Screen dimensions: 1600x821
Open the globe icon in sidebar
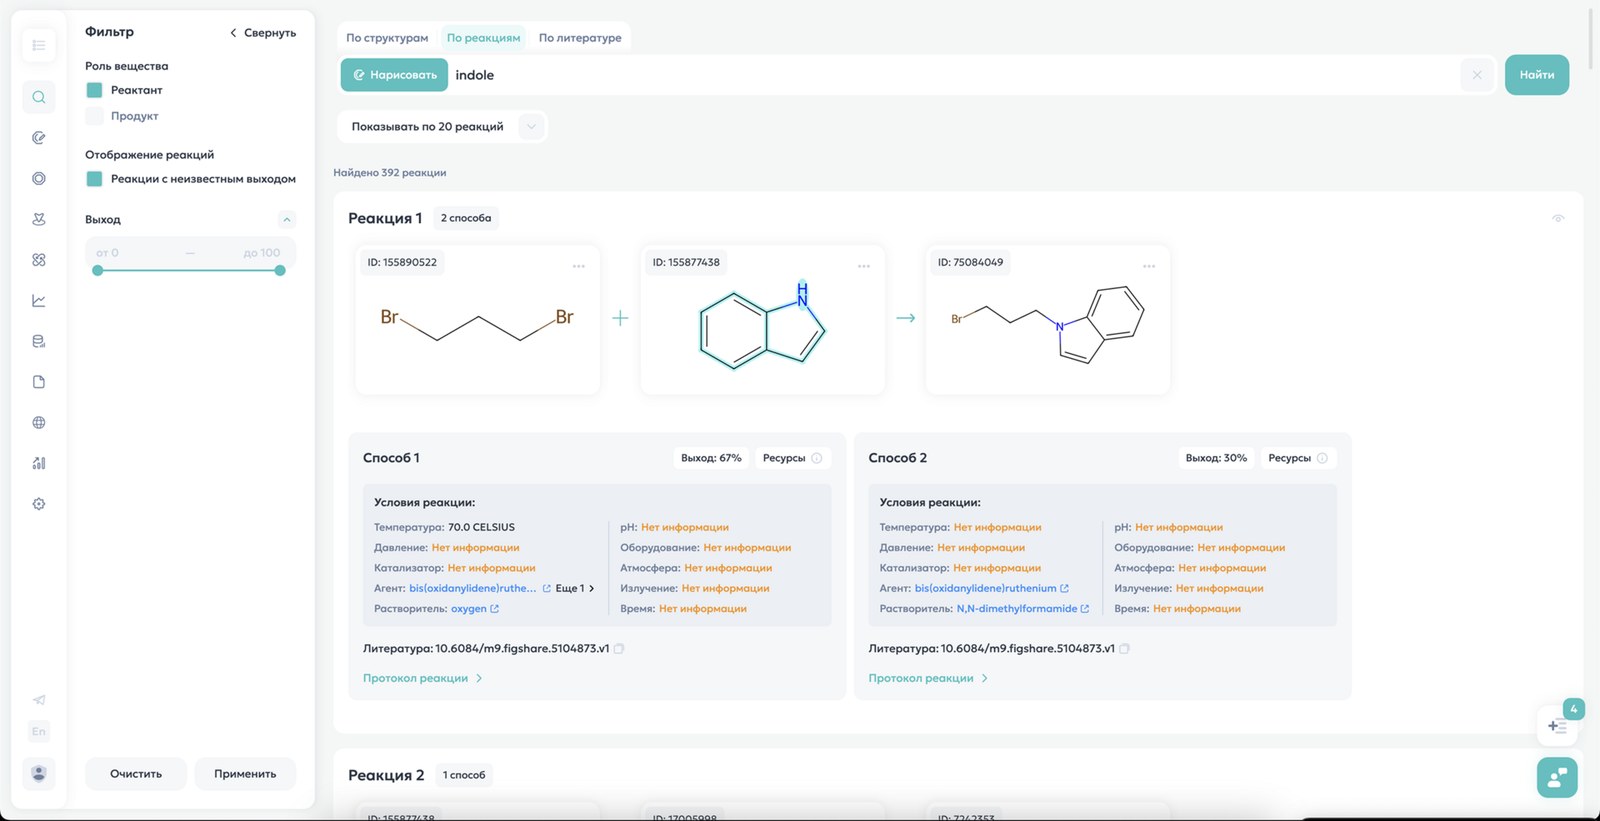pos(39,422)
